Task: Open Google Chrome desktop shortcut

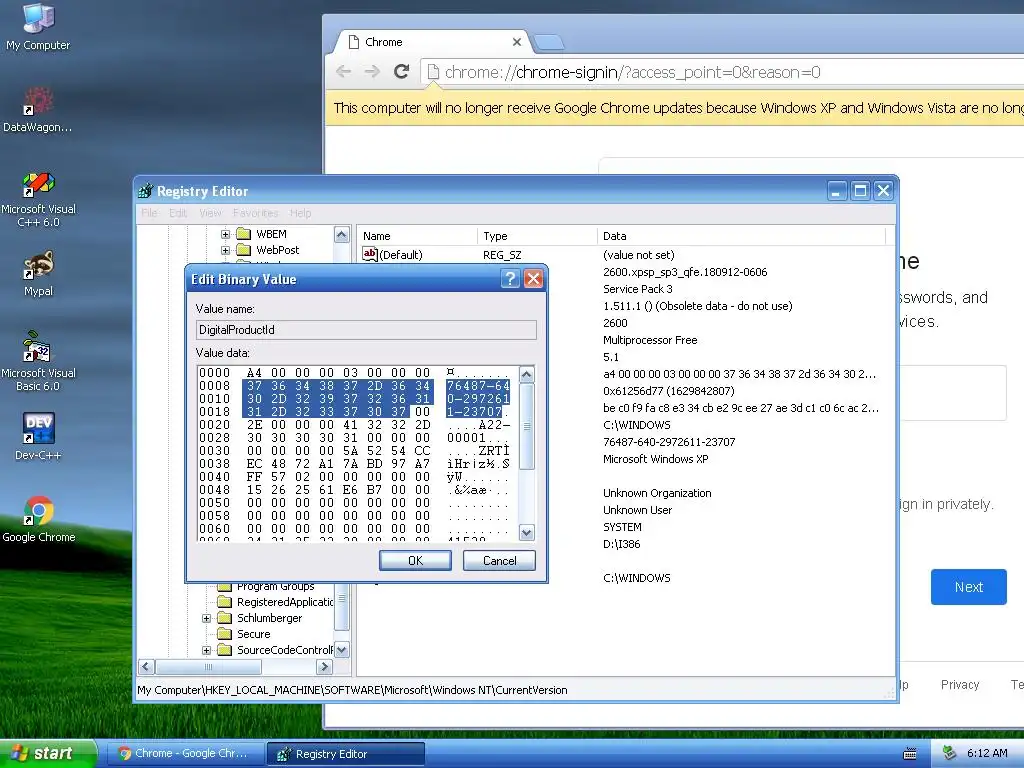Action: [39, 519]
